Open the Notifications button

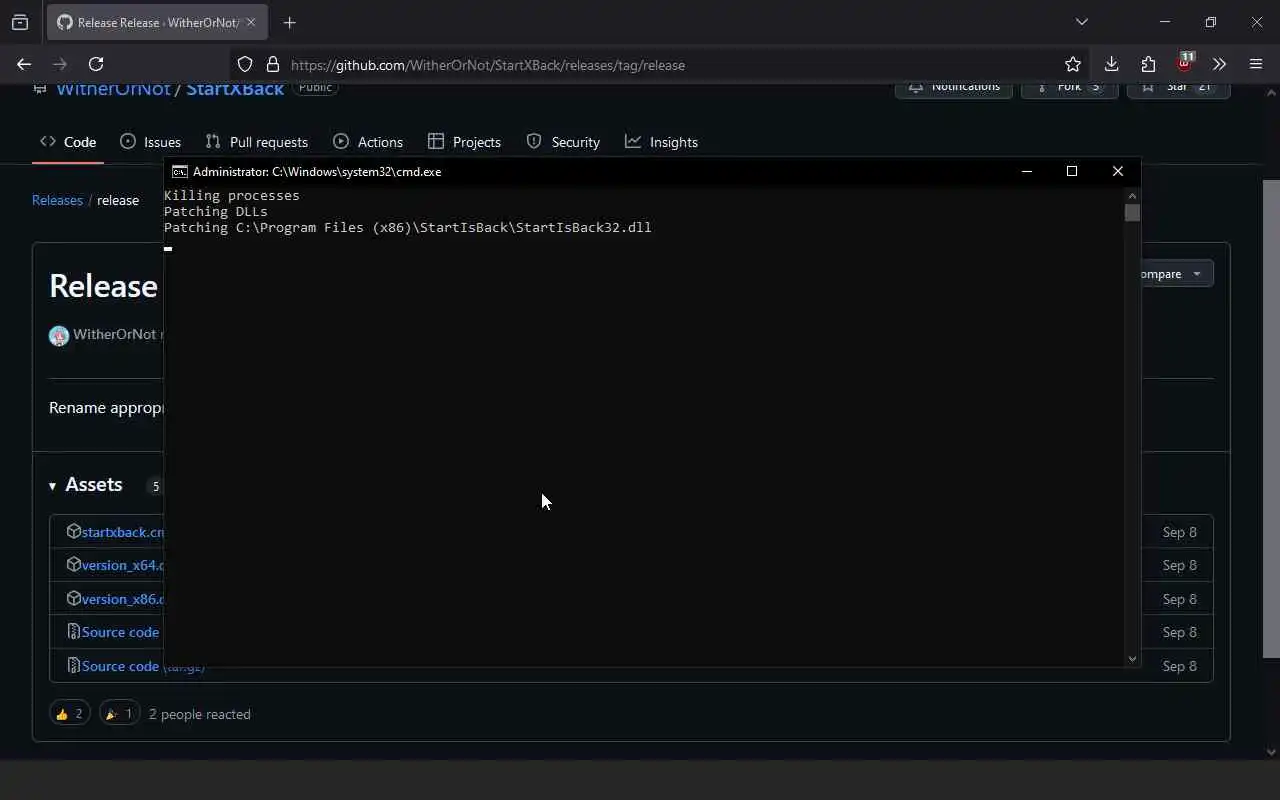coord(953,88)
